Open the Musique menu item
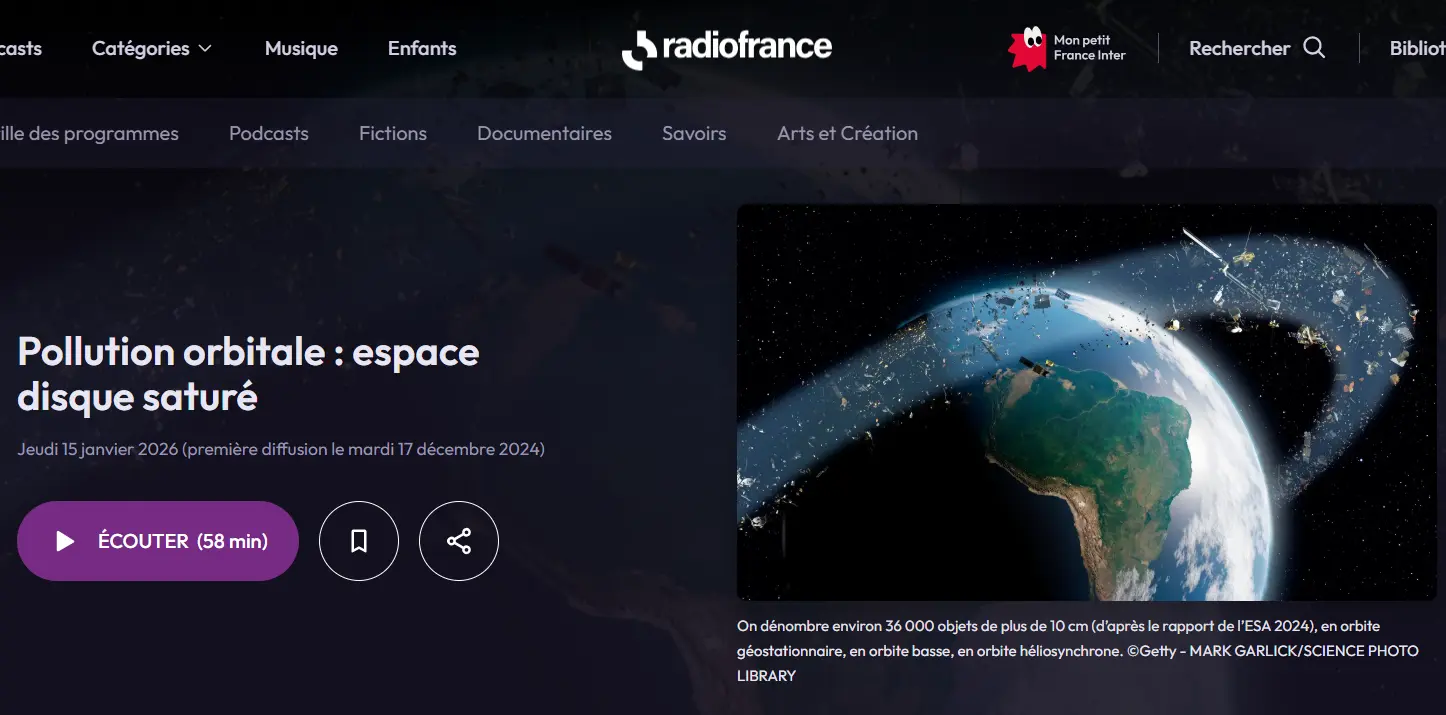 pyautogui.click(x=301, y=48)
